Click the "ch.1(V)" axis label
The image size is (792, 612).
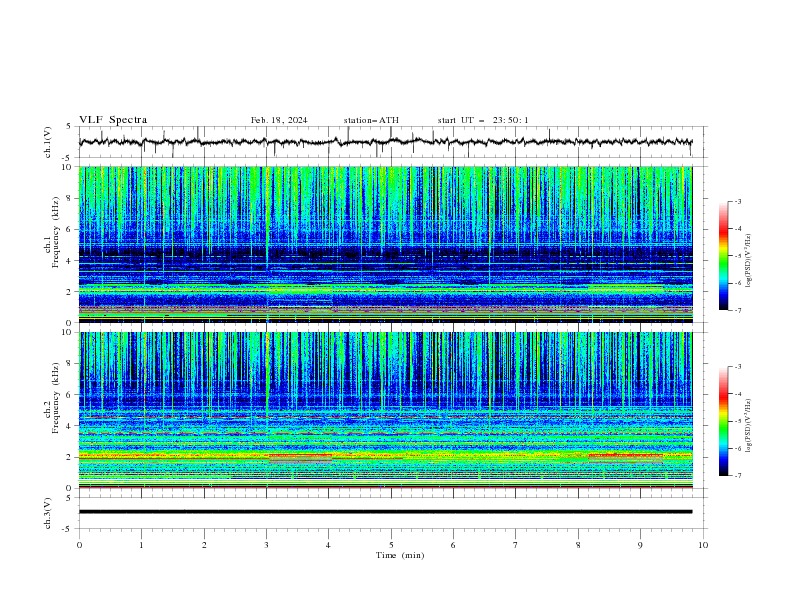(x=48, y=142)
